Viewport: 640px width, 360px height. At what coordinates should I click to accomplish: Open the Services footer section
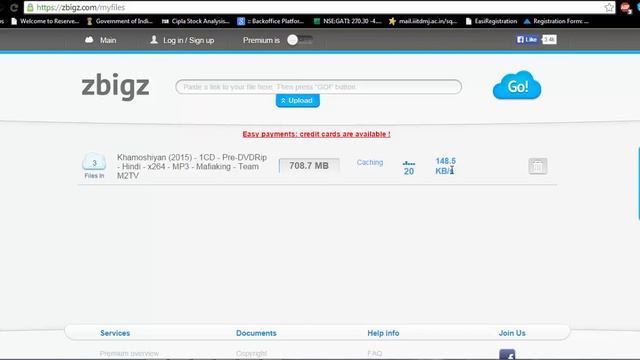[115, 333]
